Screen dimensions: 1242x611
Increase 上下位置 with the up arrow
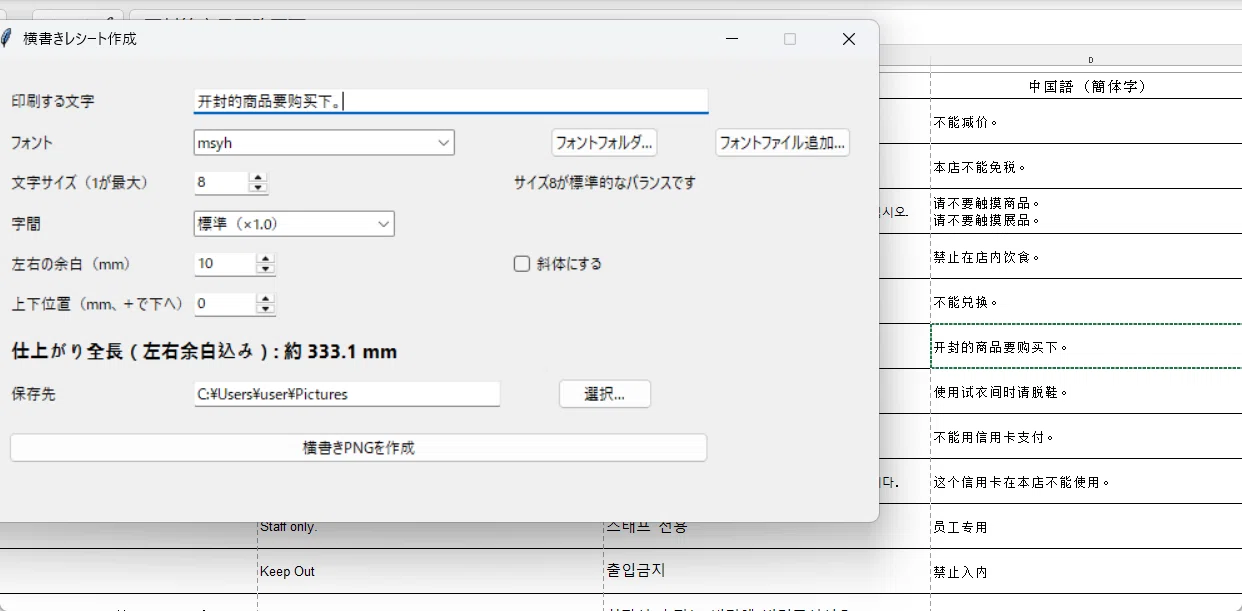click(265, 299)
